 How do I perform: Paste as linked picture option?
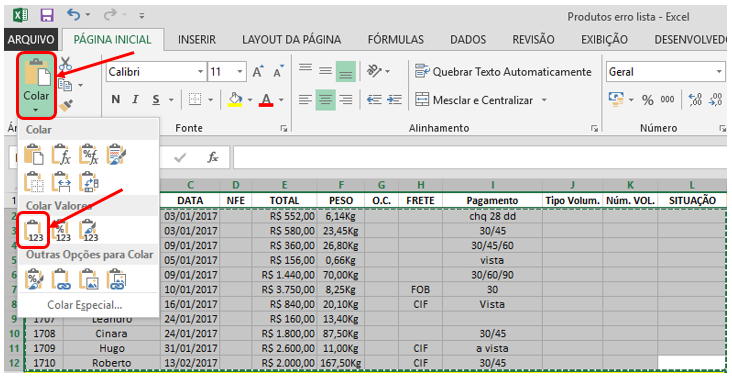pyautogui.click(x=116, y=279)
